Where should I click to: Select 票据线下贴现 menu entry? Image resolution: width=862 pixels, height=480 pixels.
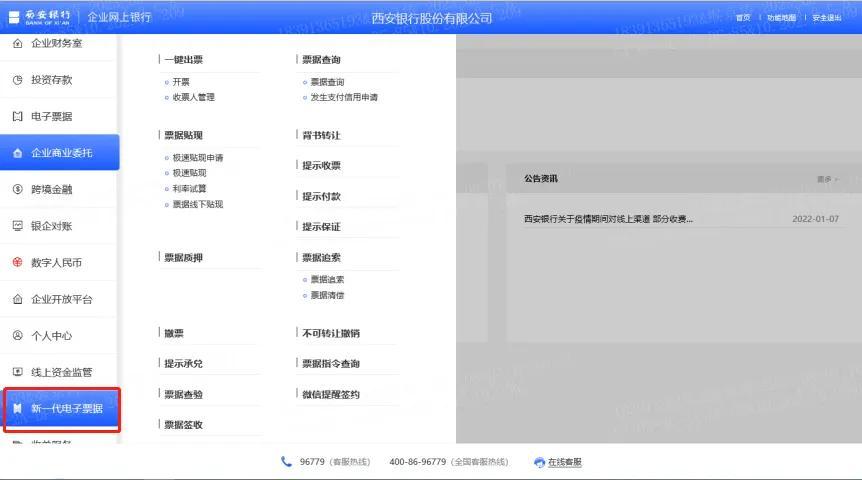click(x=198, y=205)
